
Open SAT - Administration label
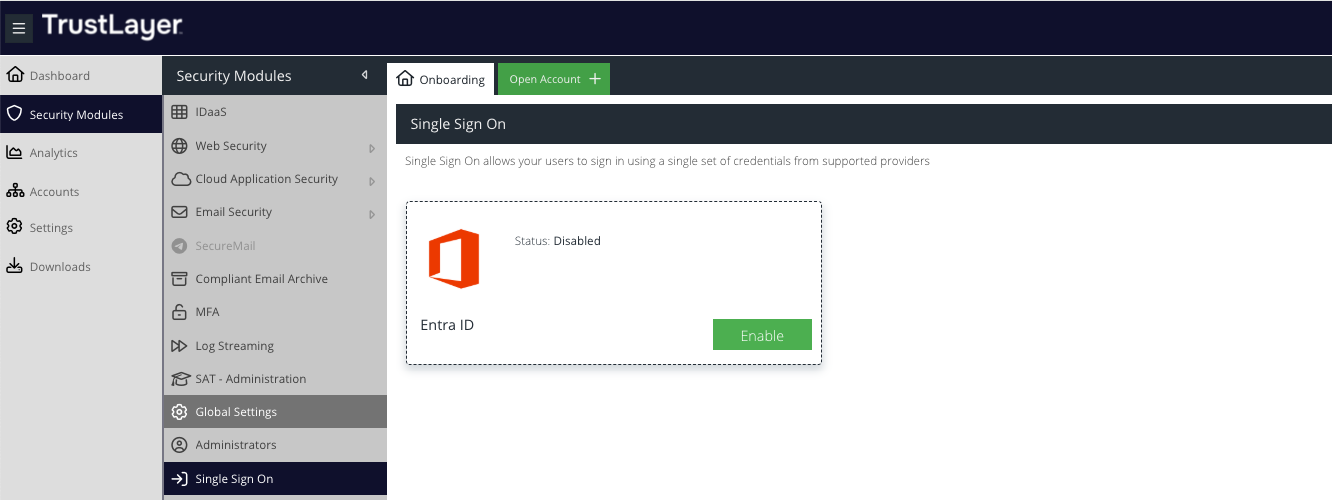tap(251, 379)
